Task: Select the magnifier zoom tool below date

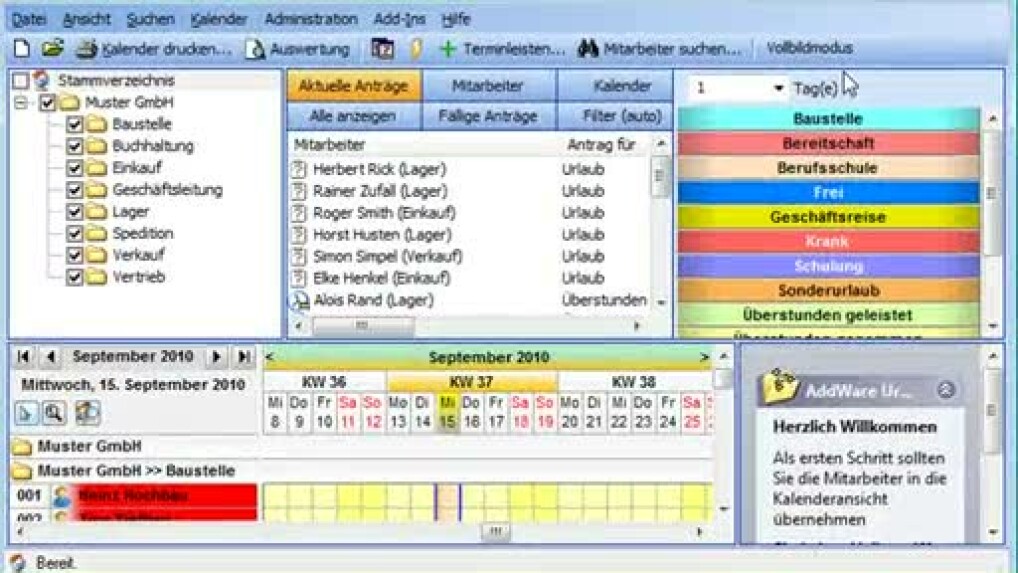Action: 53,412
